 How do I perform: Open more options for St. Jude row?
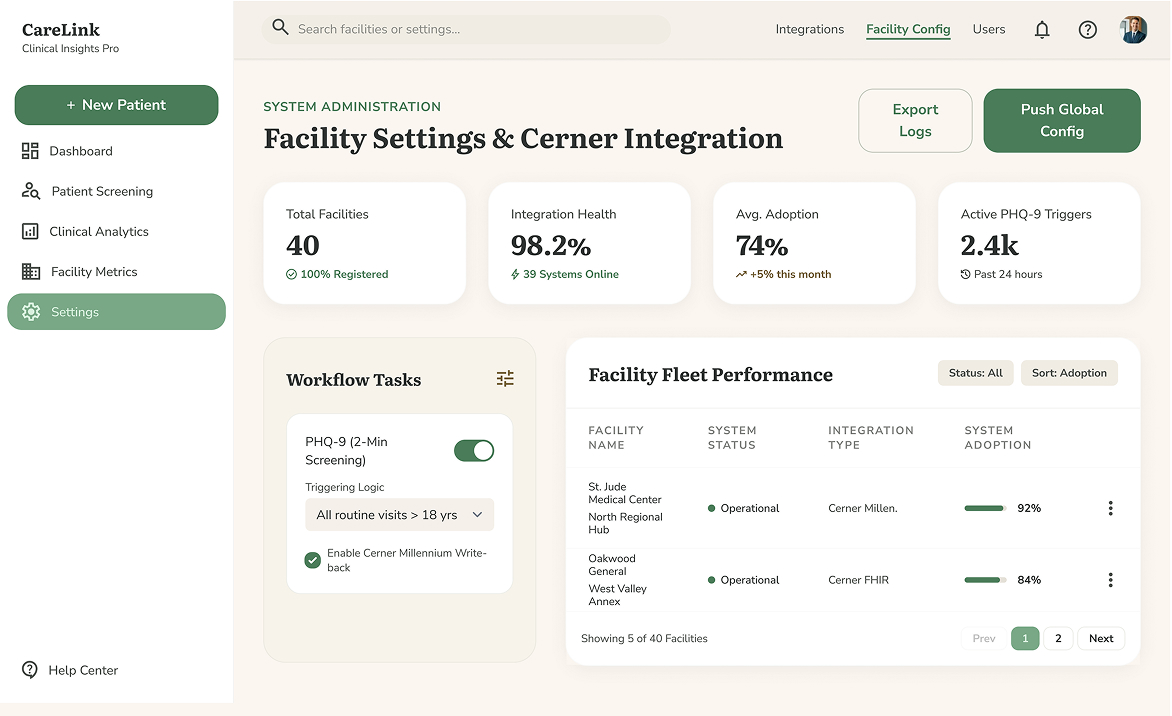coord(1111,508)
